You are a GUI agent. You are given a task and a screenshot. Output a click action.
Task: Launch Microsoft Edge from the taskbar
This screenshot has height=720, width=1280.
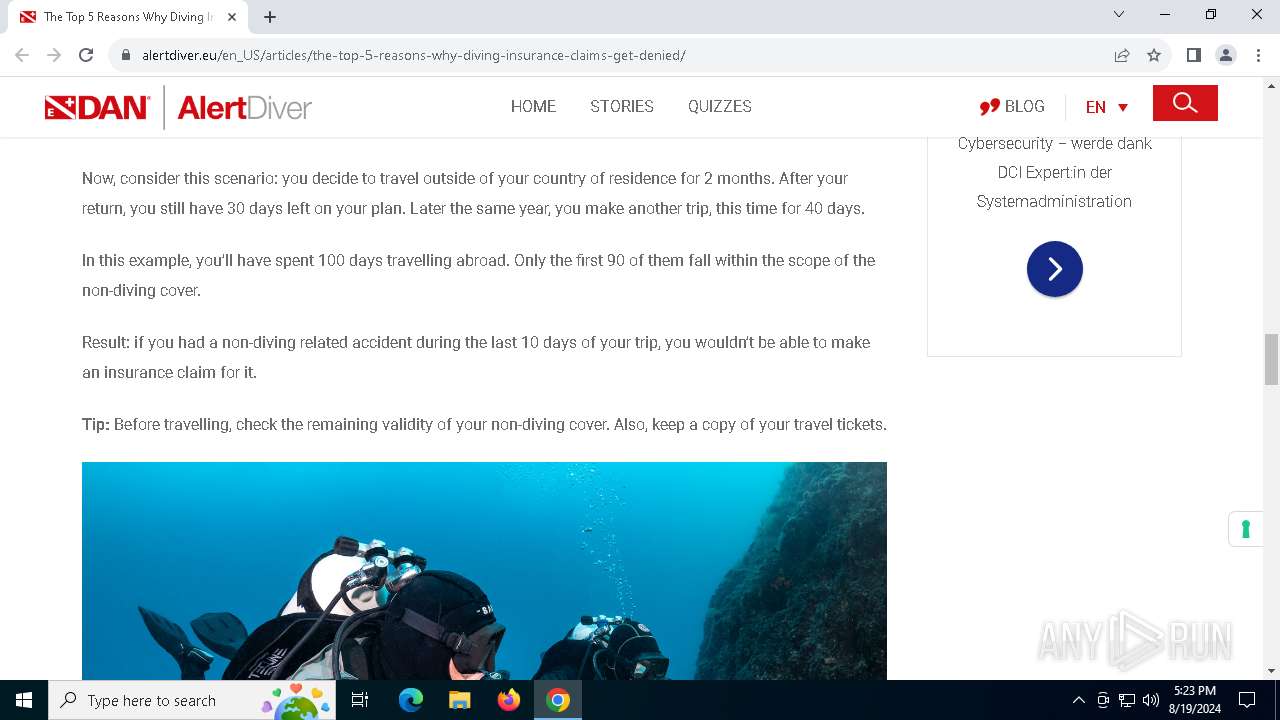[411, 700]
